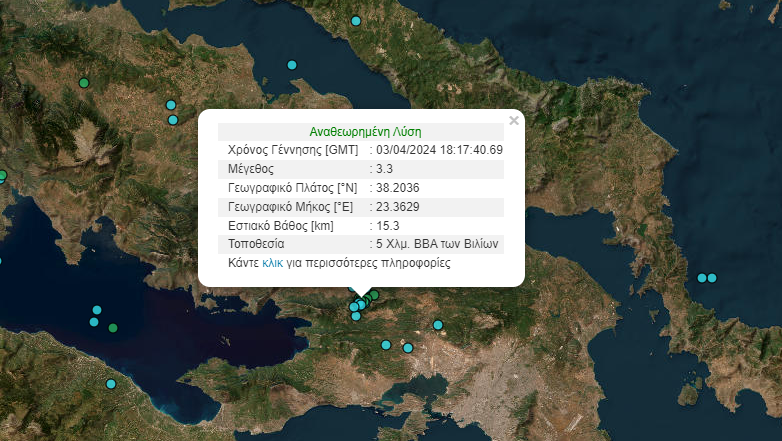Click the 'Εστιακό Βάθος [km]' label
This screenshot has width=782, height=441.
(x=280, y=225)
